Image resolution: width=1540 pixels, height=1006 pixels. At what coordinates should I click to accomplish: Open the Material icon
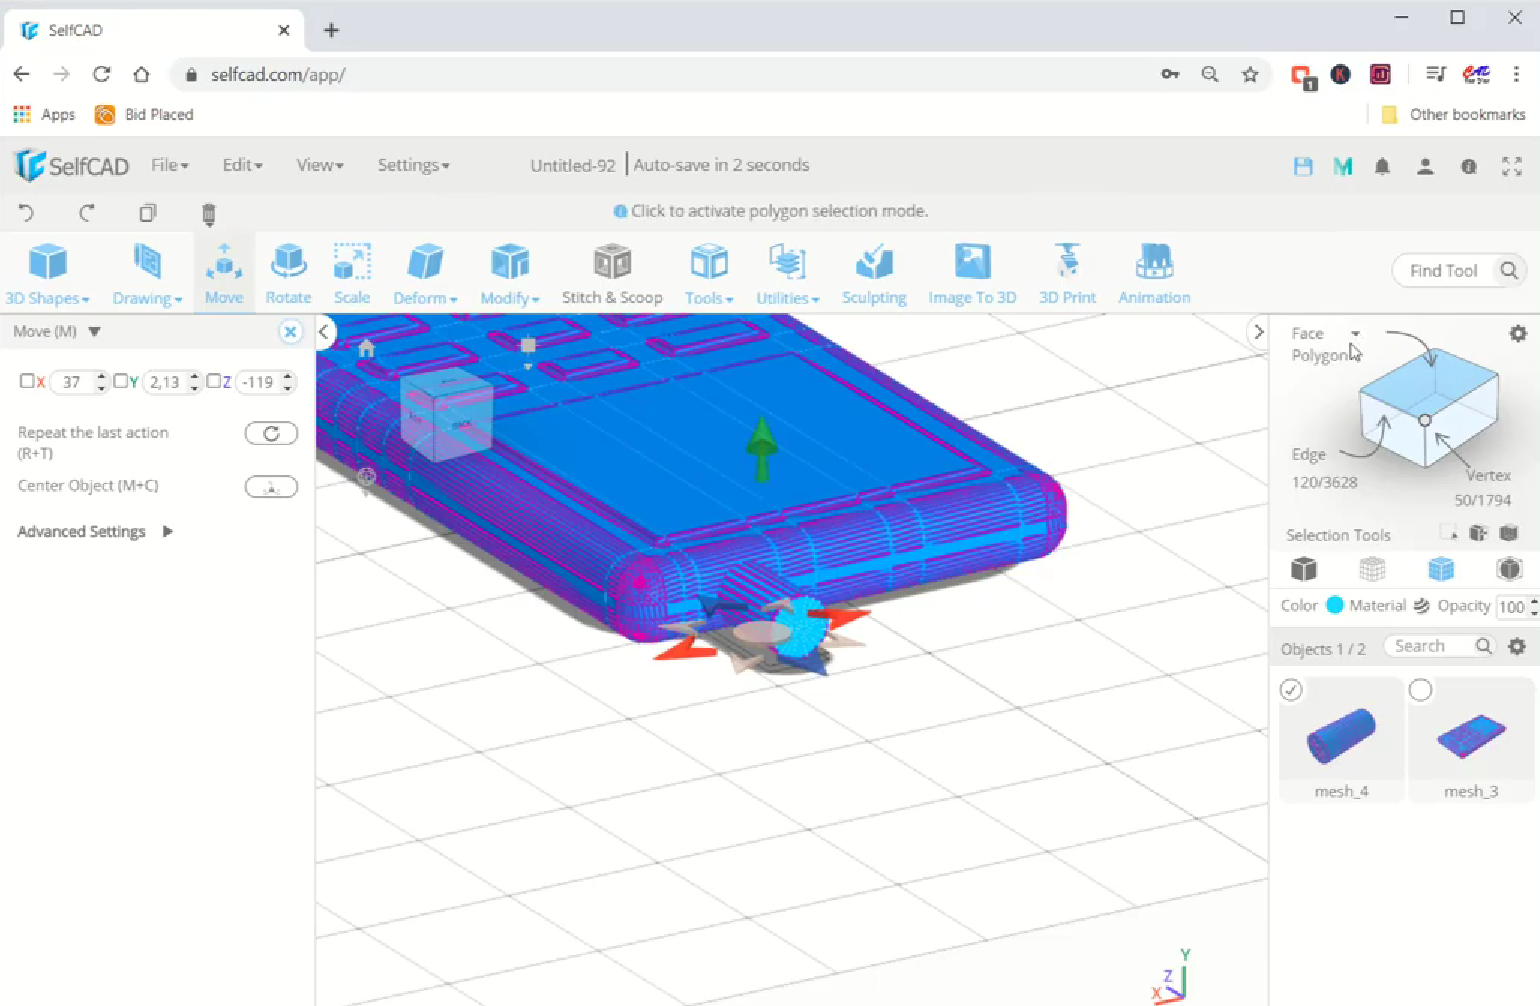1421,605
